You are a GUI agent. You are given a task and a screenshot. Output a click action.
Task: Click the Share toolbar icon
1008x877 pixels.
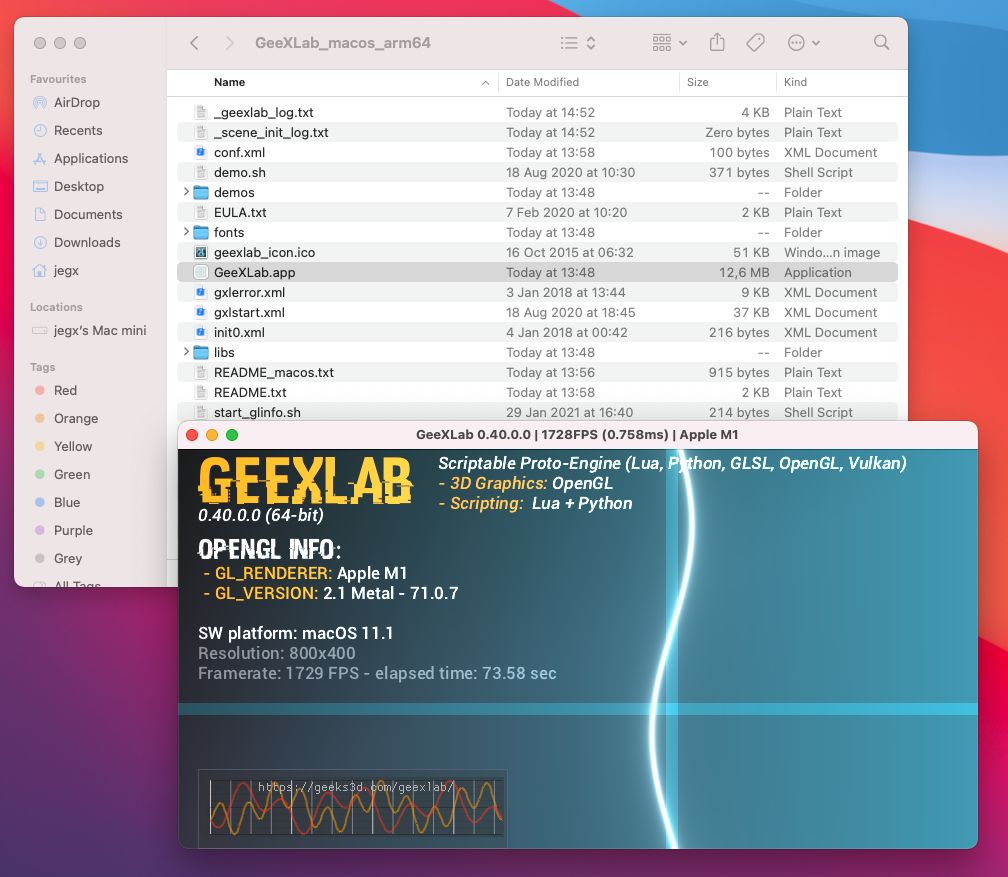[x=717, y=43]
